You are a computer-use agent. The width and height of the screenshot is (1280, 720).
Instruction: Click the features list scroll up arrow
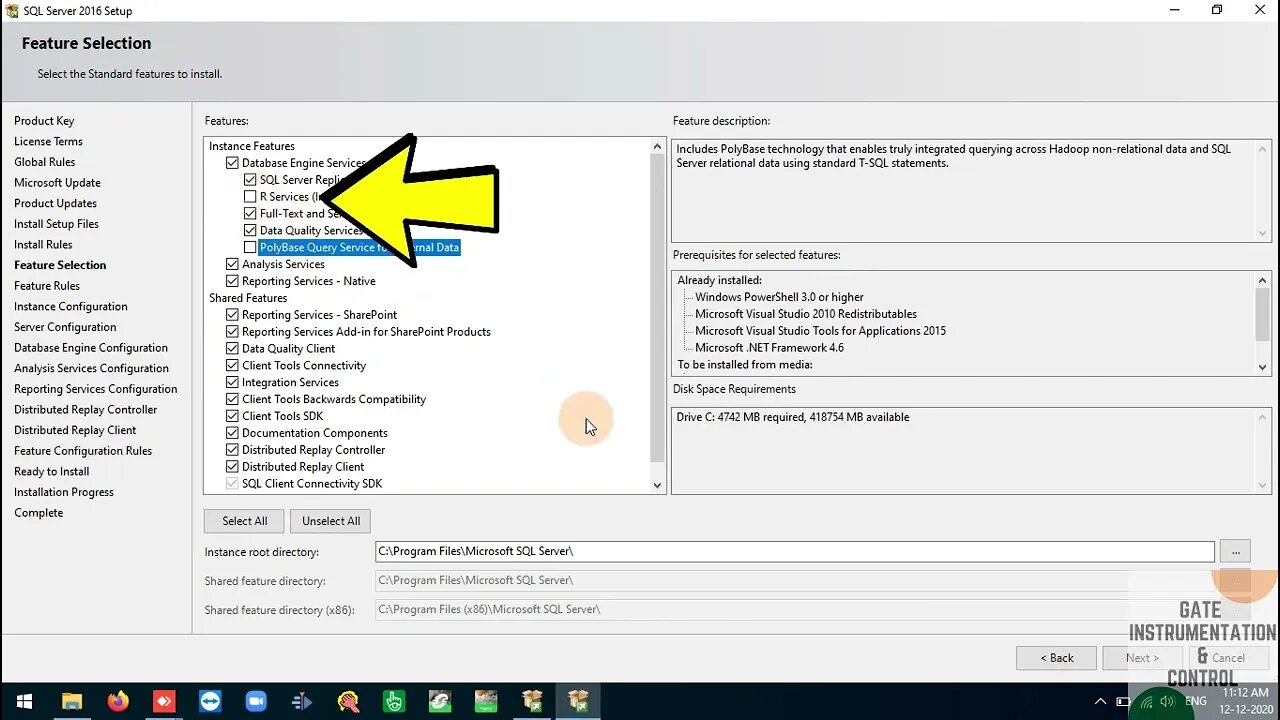click(657, 147)
